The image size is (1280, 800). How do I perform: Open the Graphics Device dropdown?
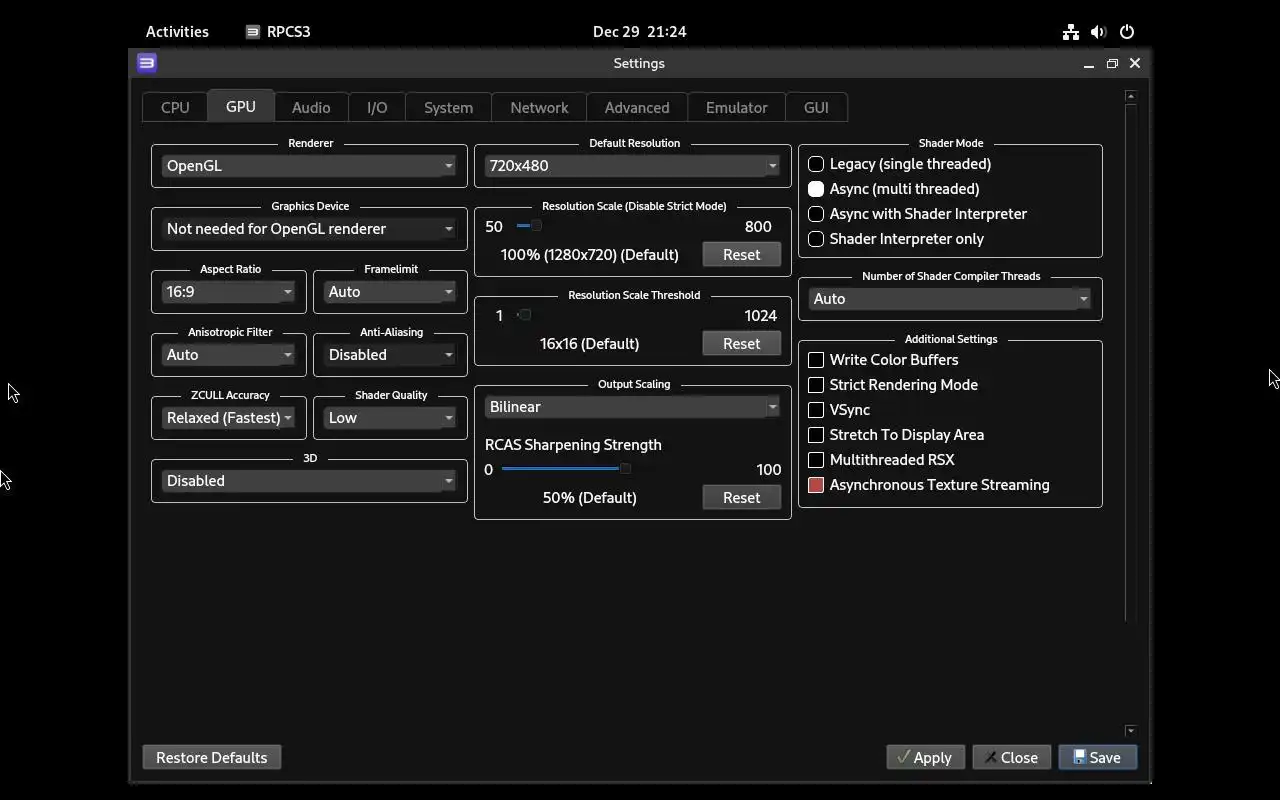click(x=309, y=229)
